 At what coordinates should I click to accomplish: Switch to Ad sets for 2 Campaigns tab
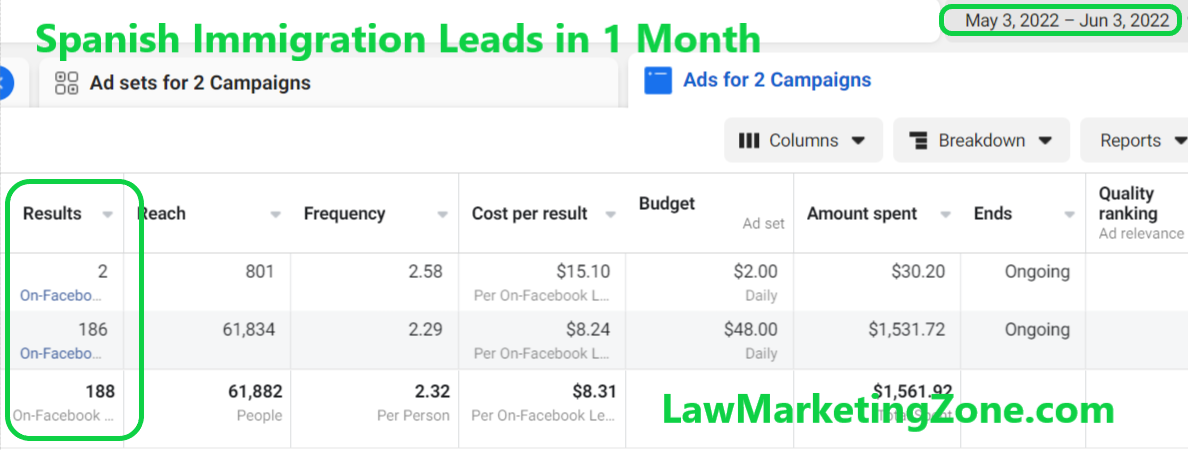tap(200, 83)
